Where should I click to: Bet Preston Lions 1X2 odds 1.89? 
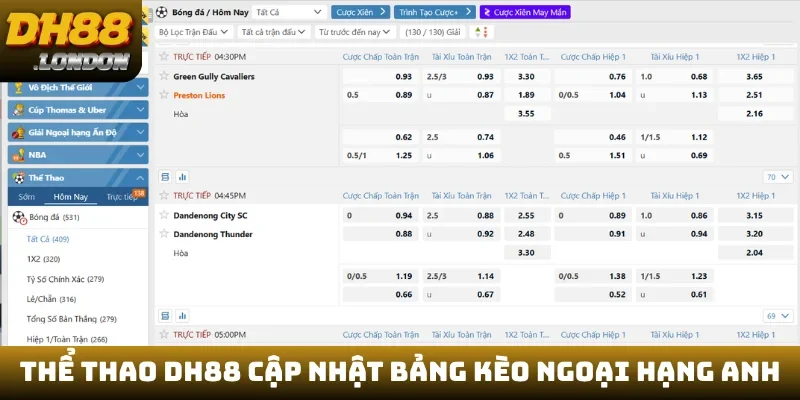pyautogui.click(x=527, y=95)
